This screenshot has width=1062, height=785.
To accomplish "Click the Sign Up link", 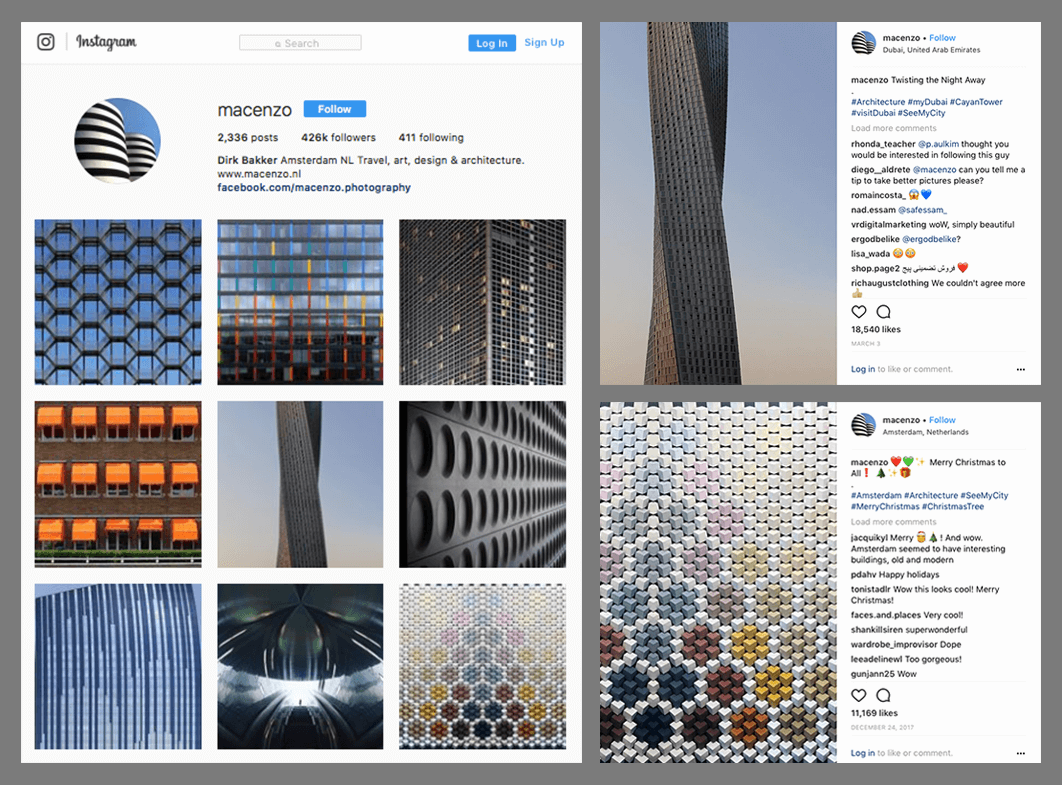I will [544, 42].
